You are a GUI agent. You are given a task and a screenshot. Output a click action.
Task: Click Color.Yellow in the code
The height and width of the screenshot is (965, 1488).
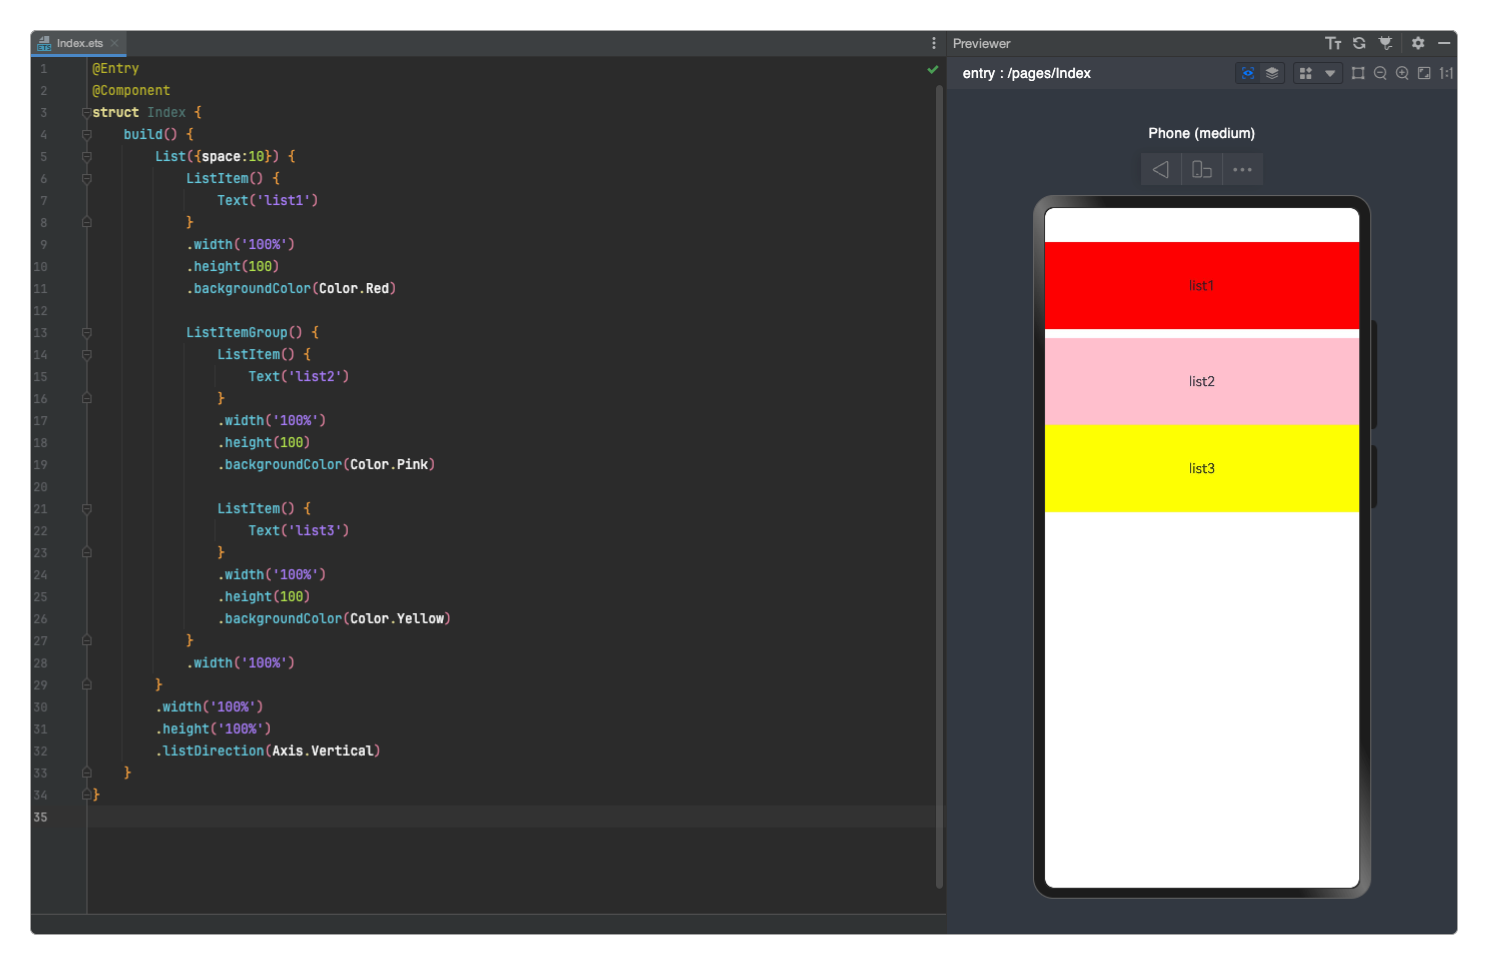397,619
